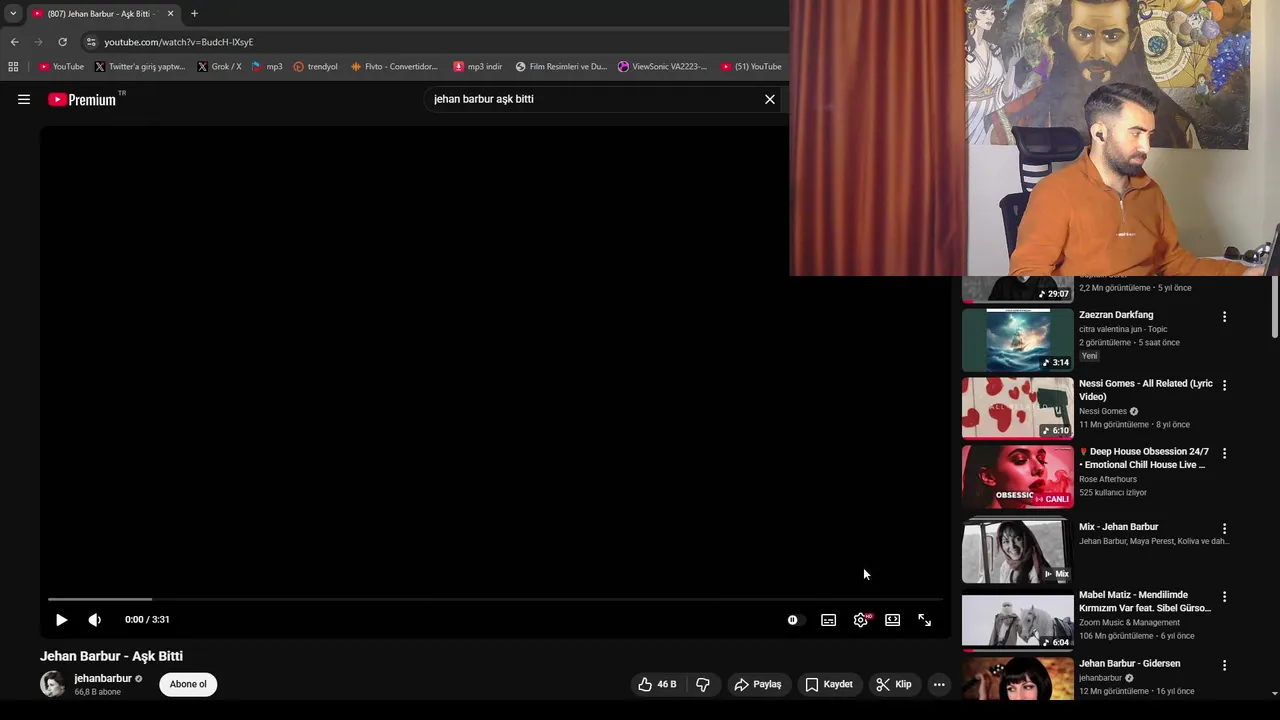The image size is (1280, 720).
Task: Like the video (46 B)
Action: pos(656,684)
